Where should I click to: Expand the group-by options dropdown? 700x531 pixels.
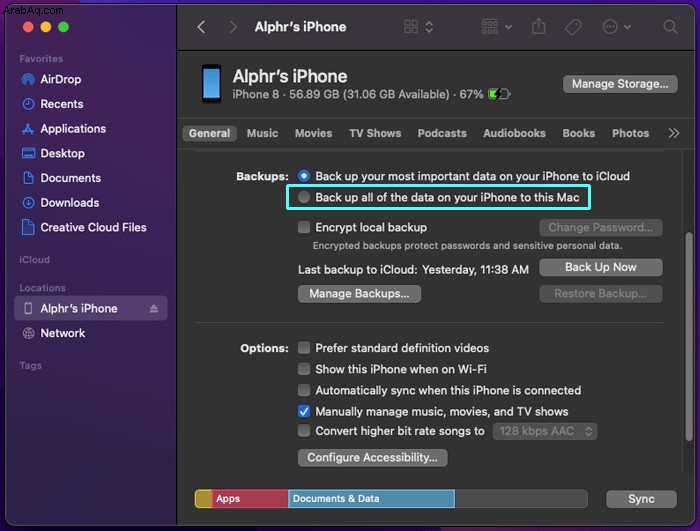496,27
